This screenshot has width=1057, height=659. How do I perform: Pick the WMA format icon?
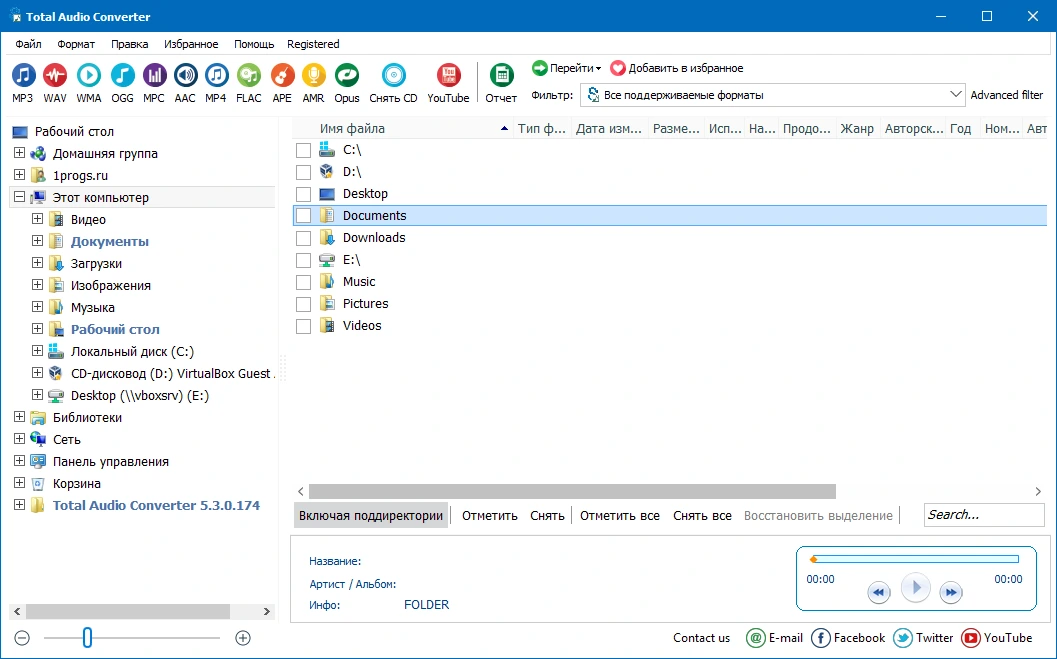(x=88, y=75)
